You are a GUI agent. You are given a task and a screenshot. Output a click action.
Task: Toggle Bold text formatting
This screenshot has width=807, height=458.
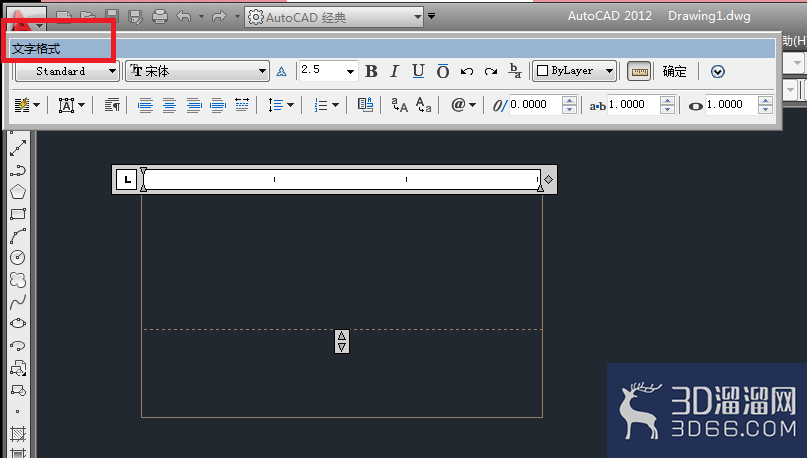[371, 71]
